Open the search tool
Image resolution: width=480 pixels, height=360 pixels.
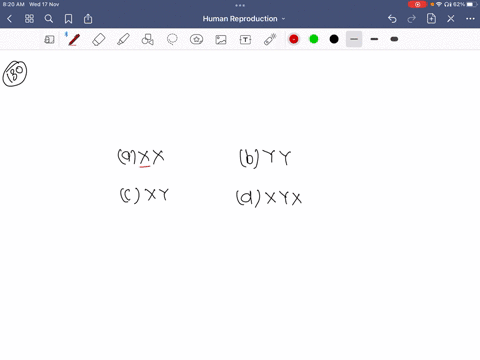click(49, 19)
